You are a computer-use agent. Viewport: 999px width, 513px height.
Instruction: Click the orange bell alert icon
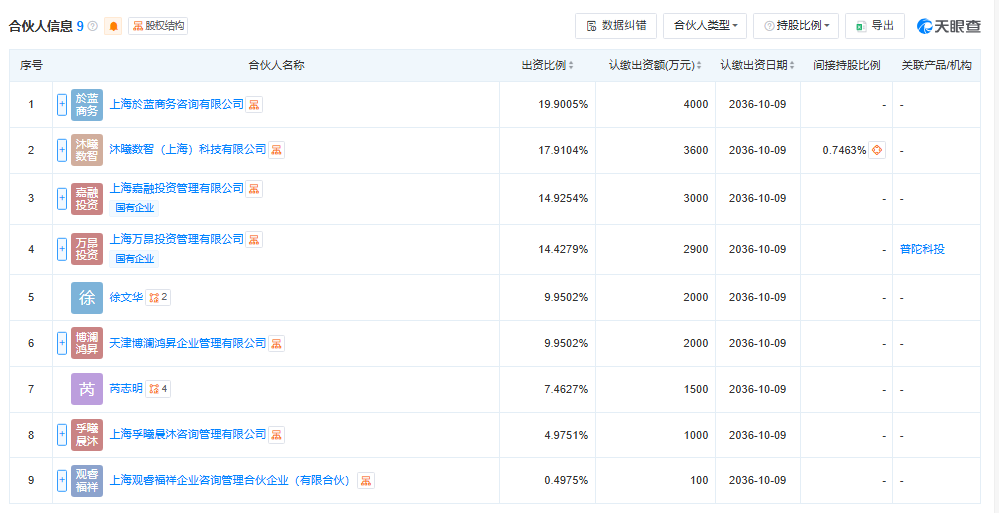[113, 26]
